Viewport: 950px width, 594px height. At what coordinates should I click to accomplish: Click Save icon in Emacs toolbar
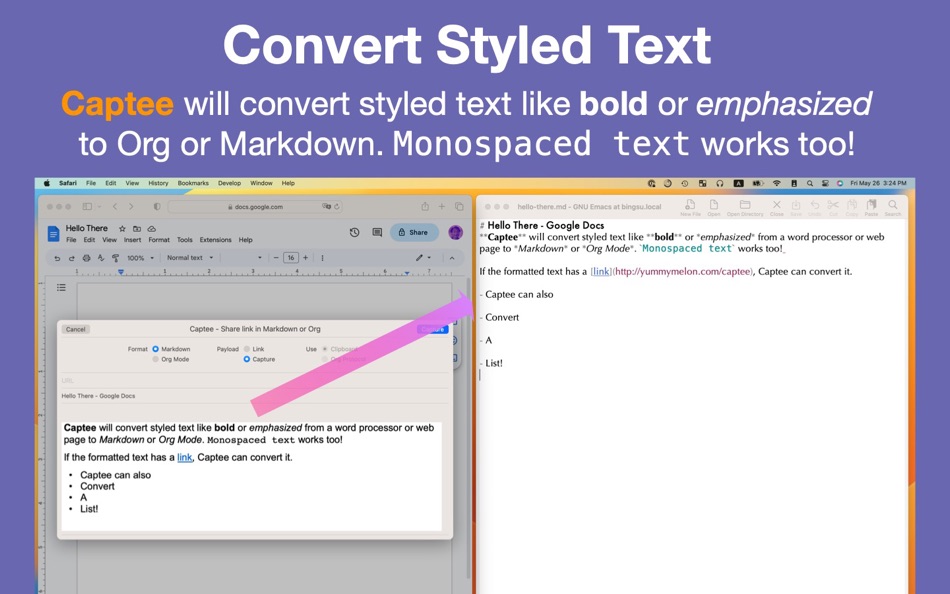796,205
